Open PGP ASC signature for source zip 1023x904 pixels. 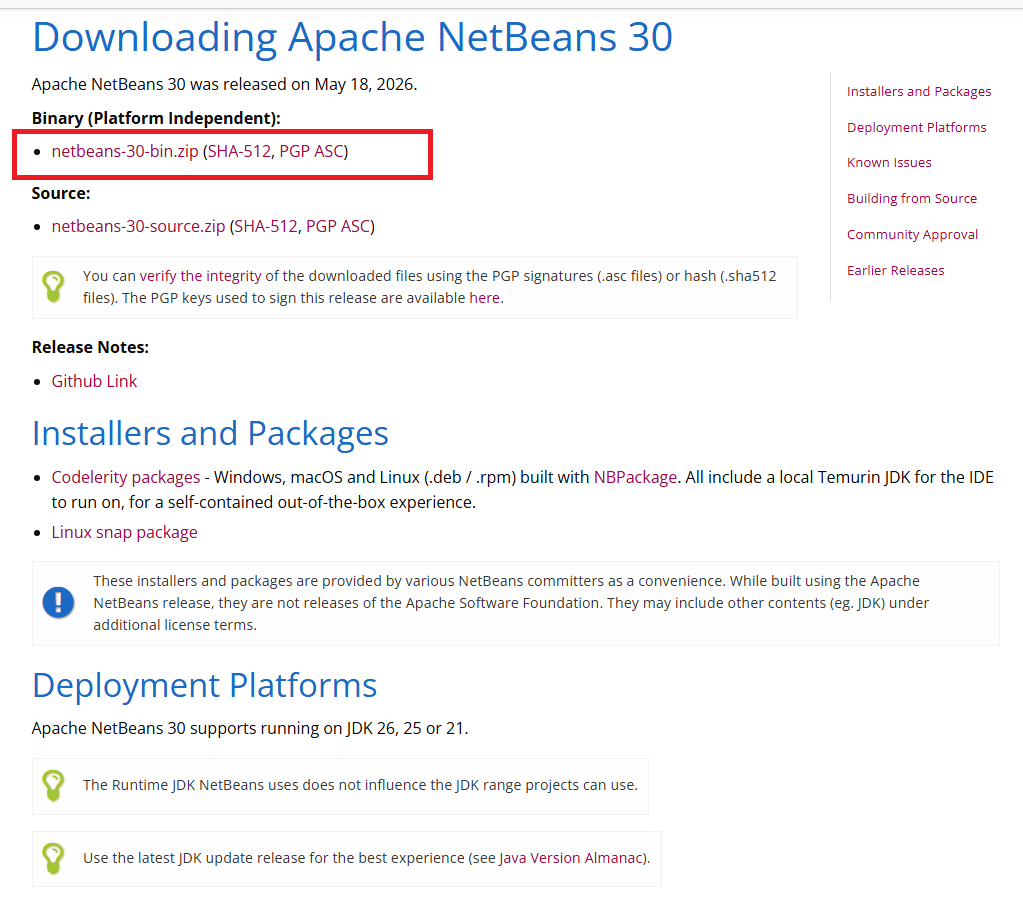(339, 226)
